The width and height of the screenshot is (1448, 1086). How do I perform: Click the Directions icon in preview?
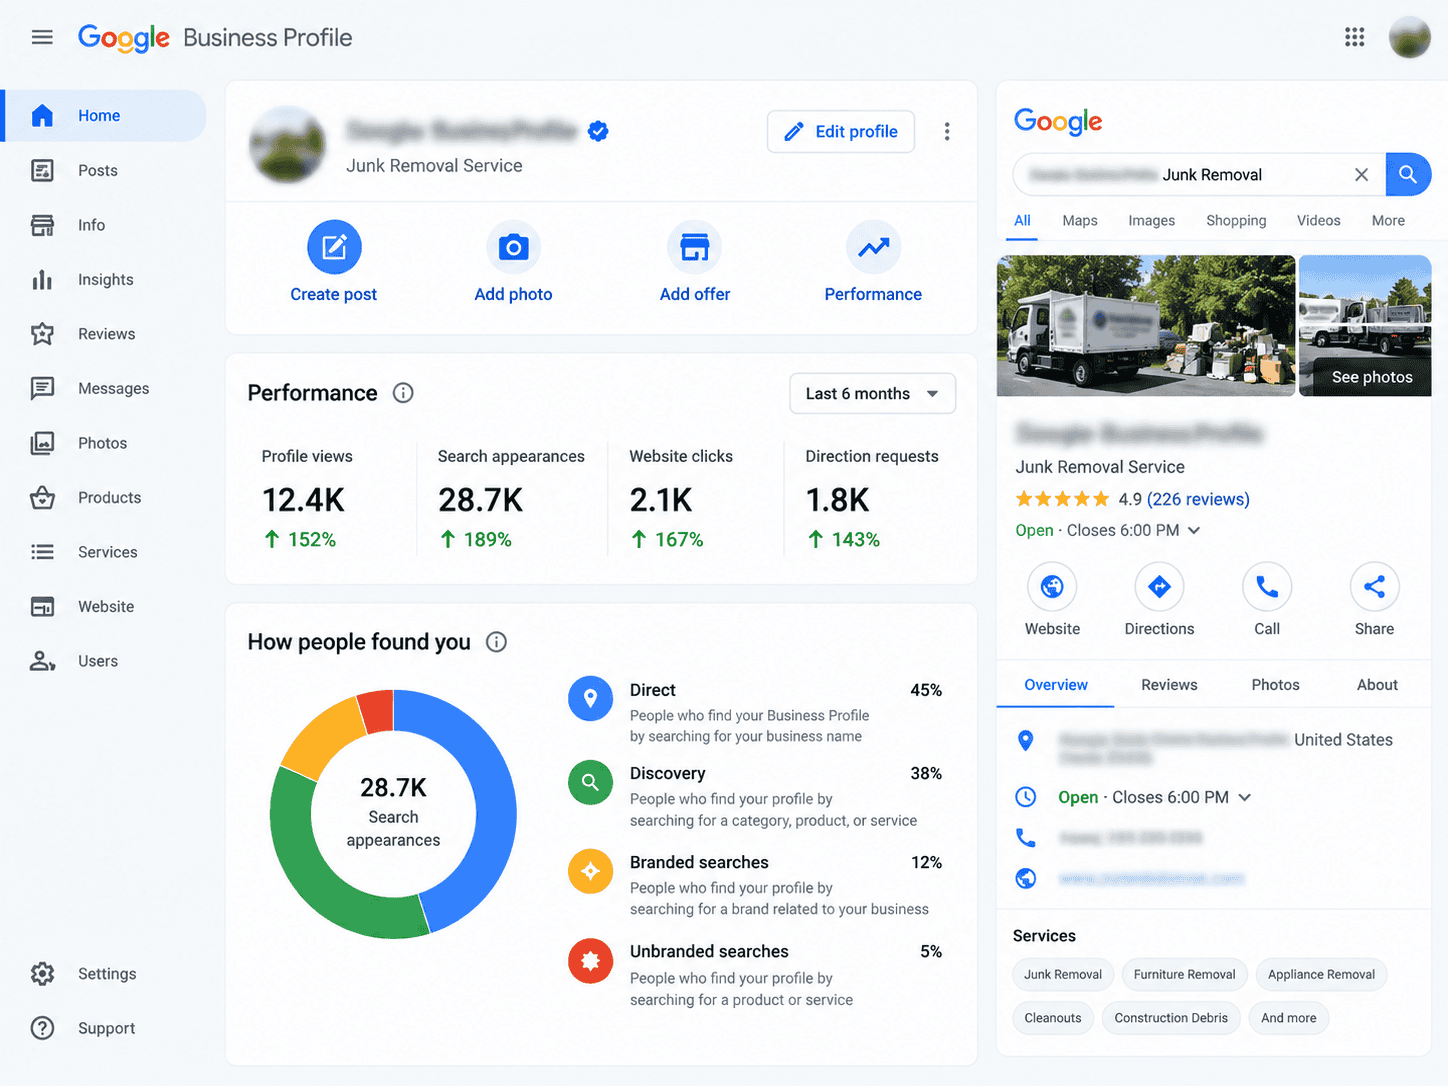click(x=1159, y=587)
